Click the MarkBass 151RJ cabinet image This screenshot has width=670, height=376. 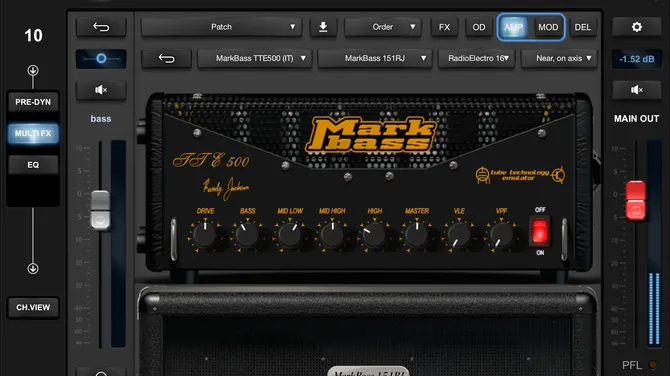(368, 330)
